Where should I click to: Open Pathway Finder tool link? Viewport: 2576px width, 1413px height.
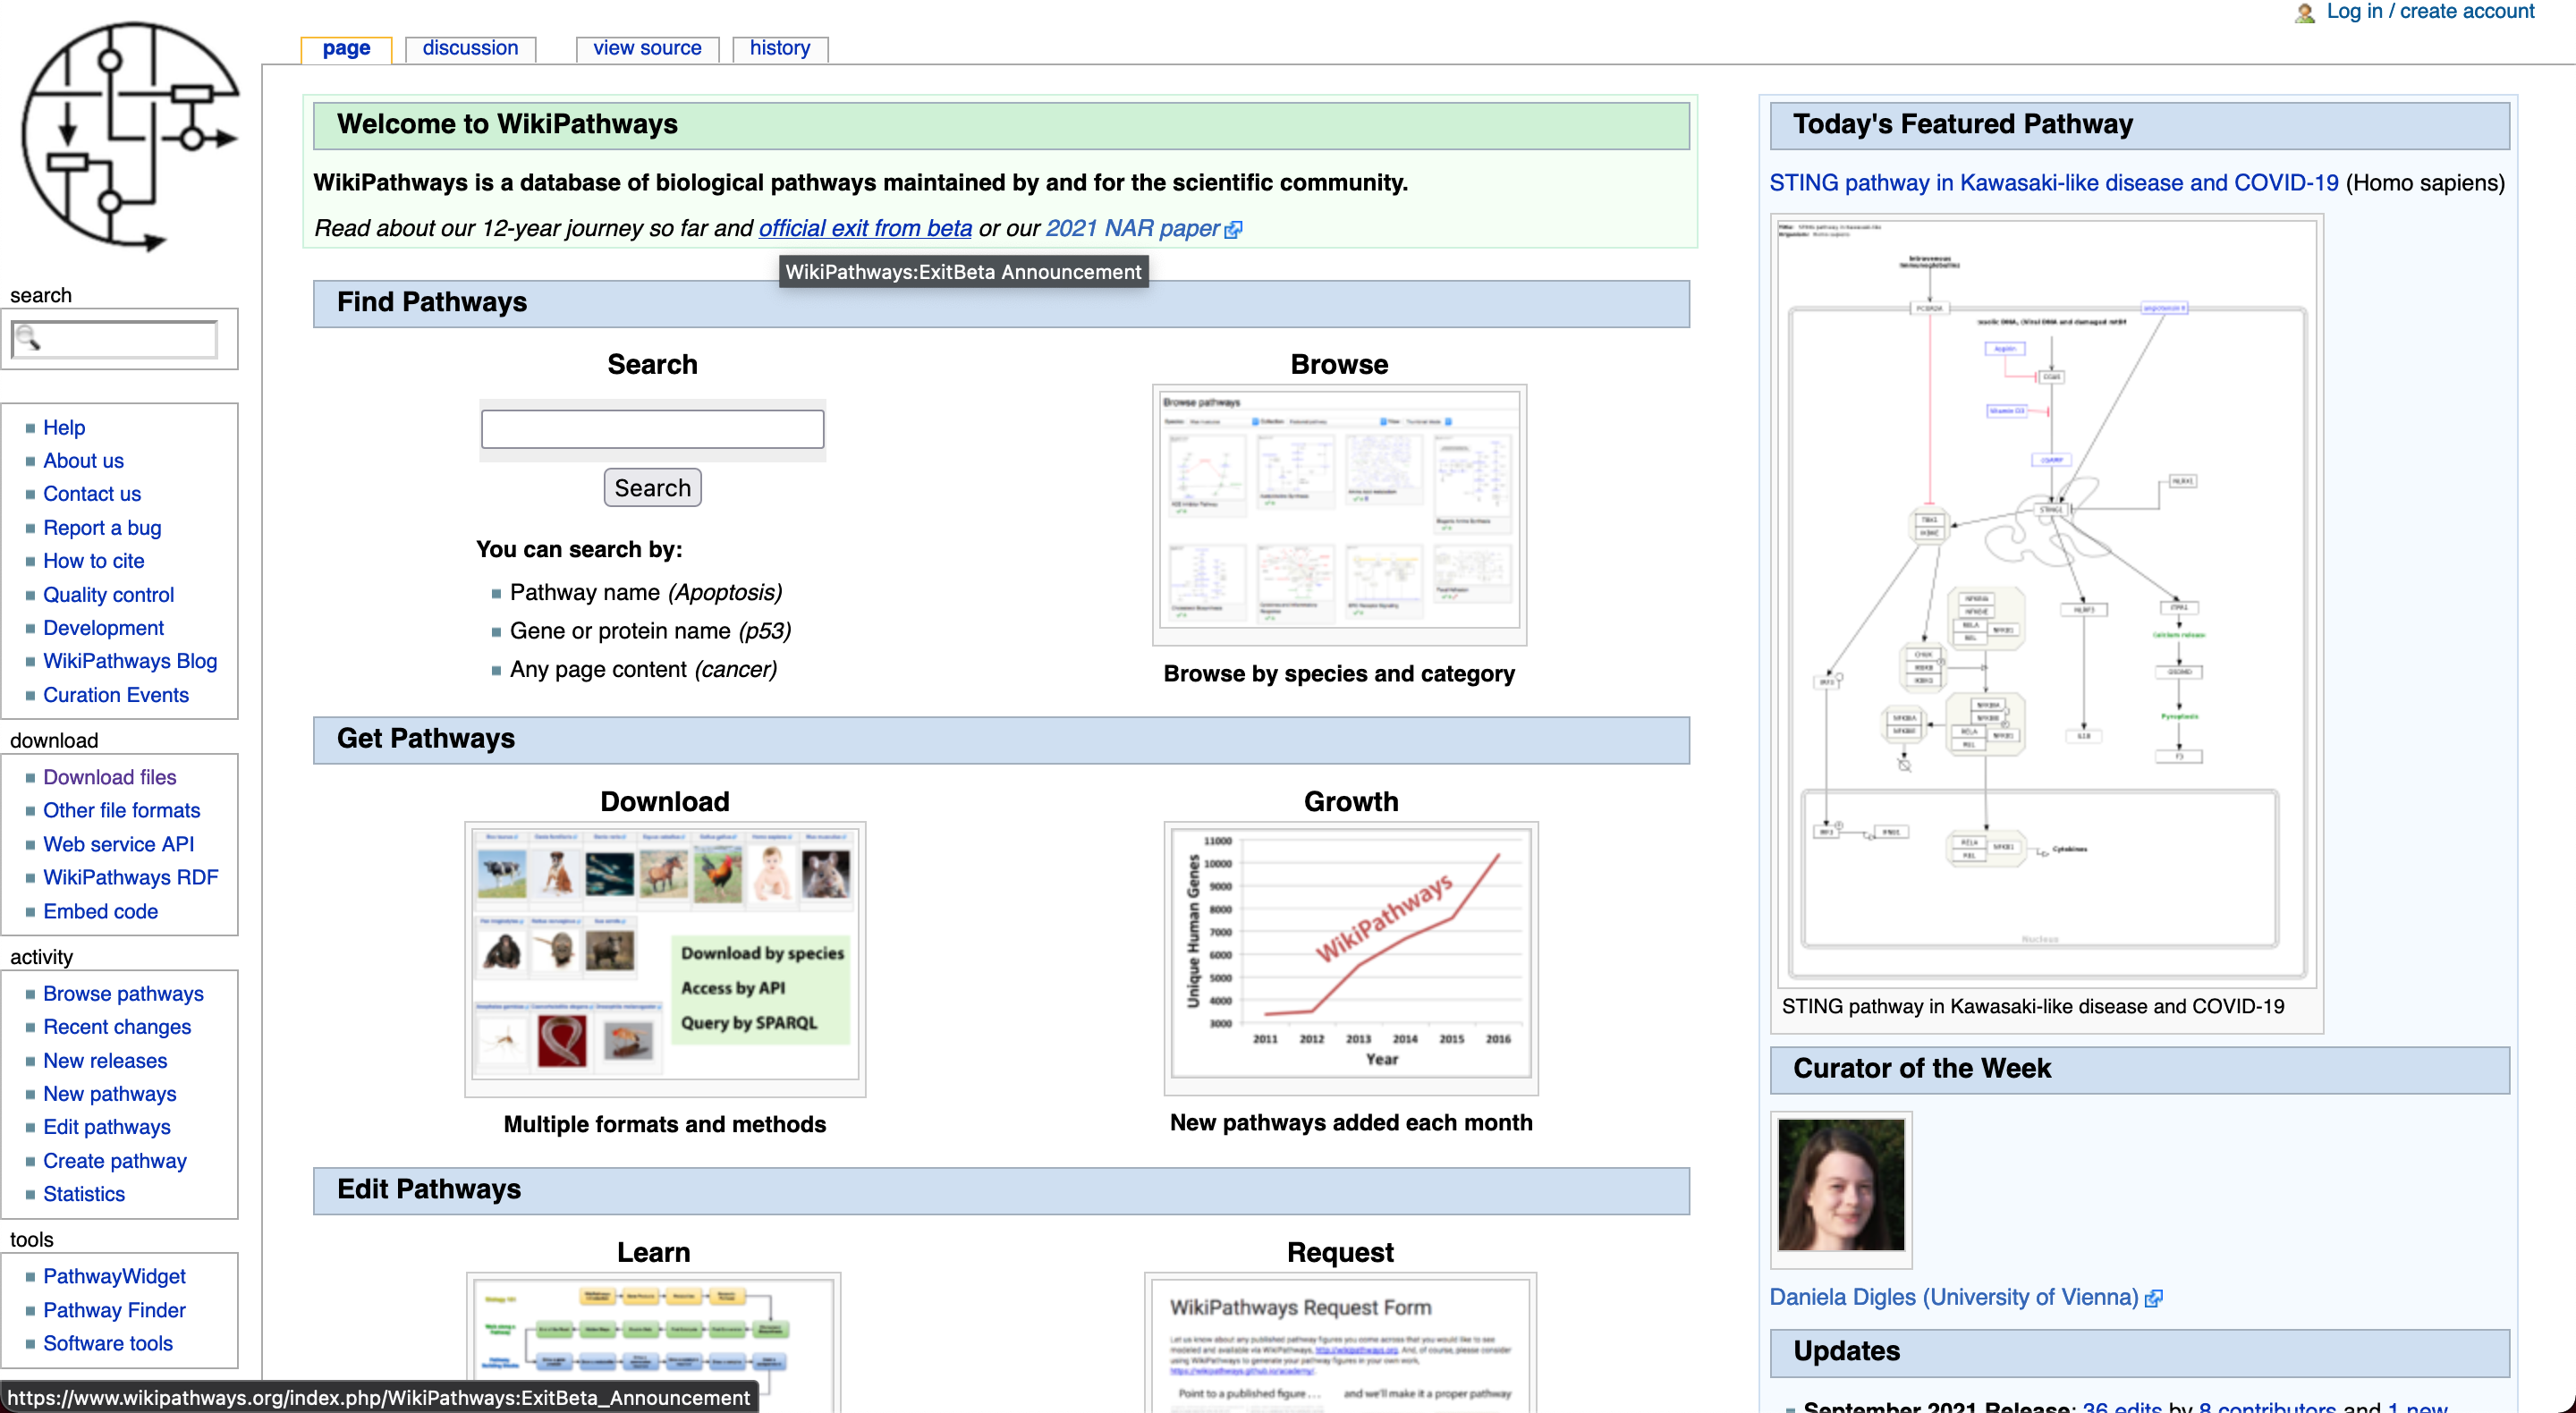click(x=115, y=1310)
